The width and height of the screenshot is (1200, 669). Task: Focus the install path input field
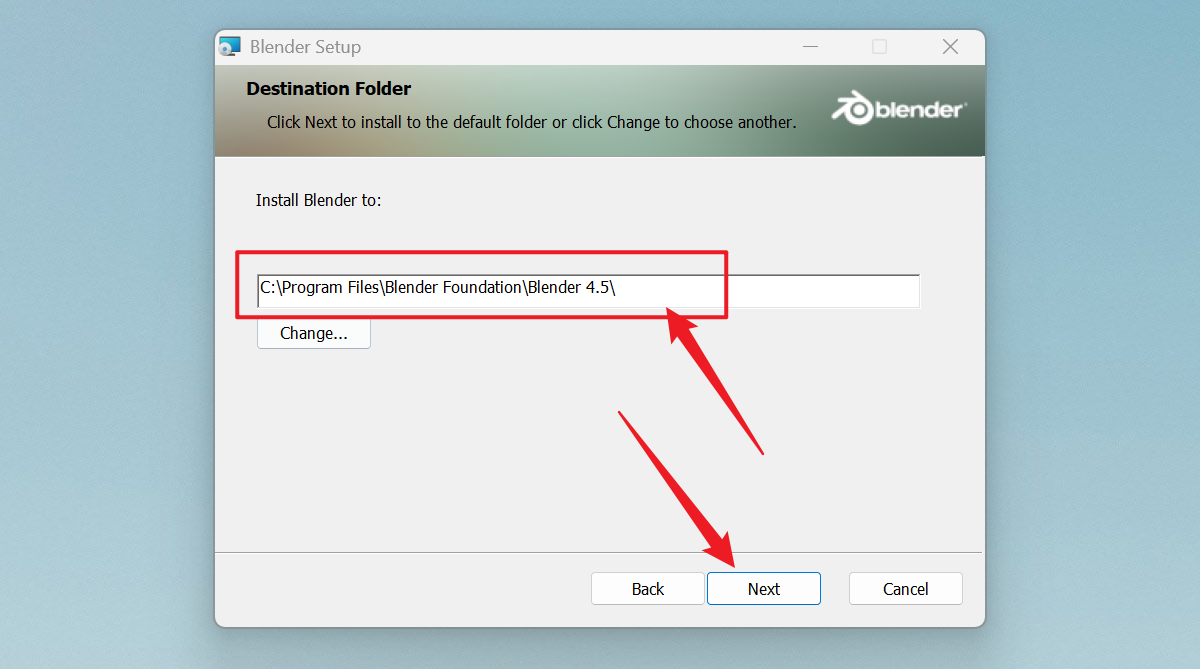[x=588, y=290]
